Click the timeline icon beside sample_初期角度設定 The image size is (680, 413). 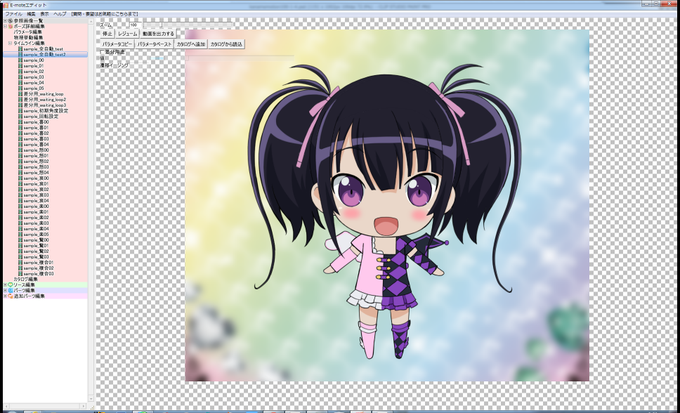(20, 111)
